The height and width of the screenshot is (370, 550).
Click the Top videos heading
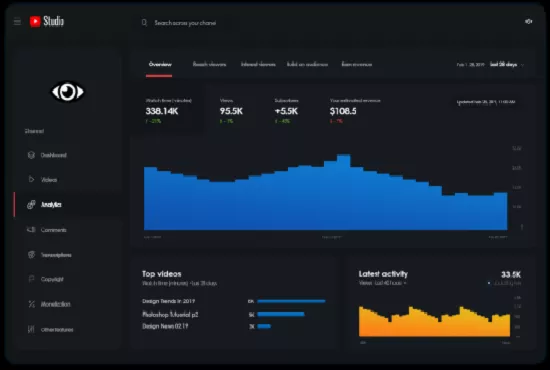162,274
